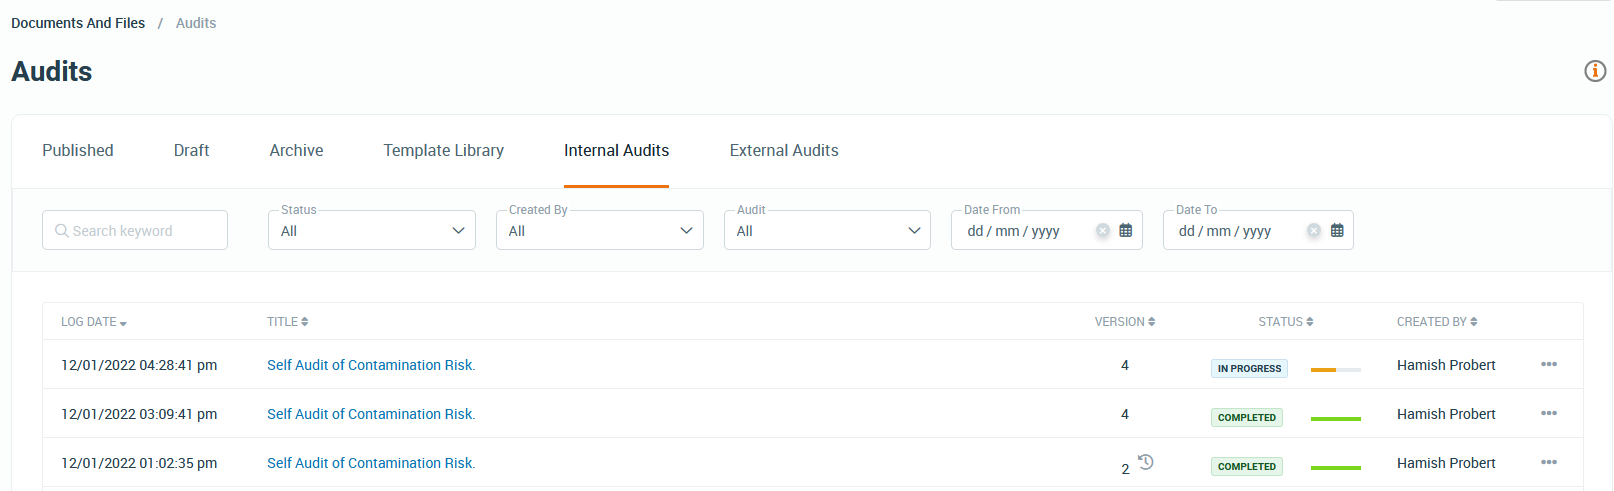The width and height of the screenshot is (1614, 491).
Task: Sort table by Version column
Action: tap(1124, 322)
